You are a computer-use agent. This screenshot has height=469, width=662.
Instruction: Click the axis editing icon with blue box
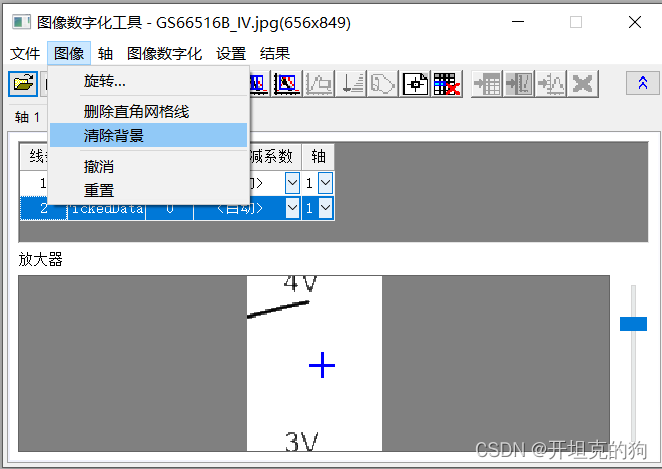287,84
